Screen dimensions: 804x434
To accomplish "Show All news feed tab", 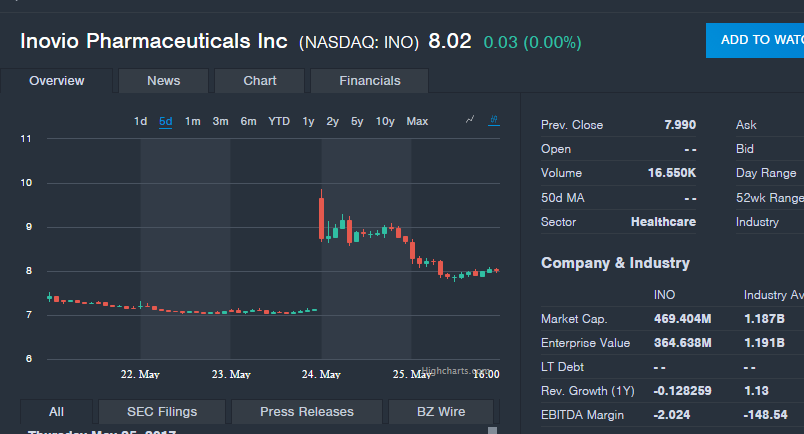I will 56,412.
